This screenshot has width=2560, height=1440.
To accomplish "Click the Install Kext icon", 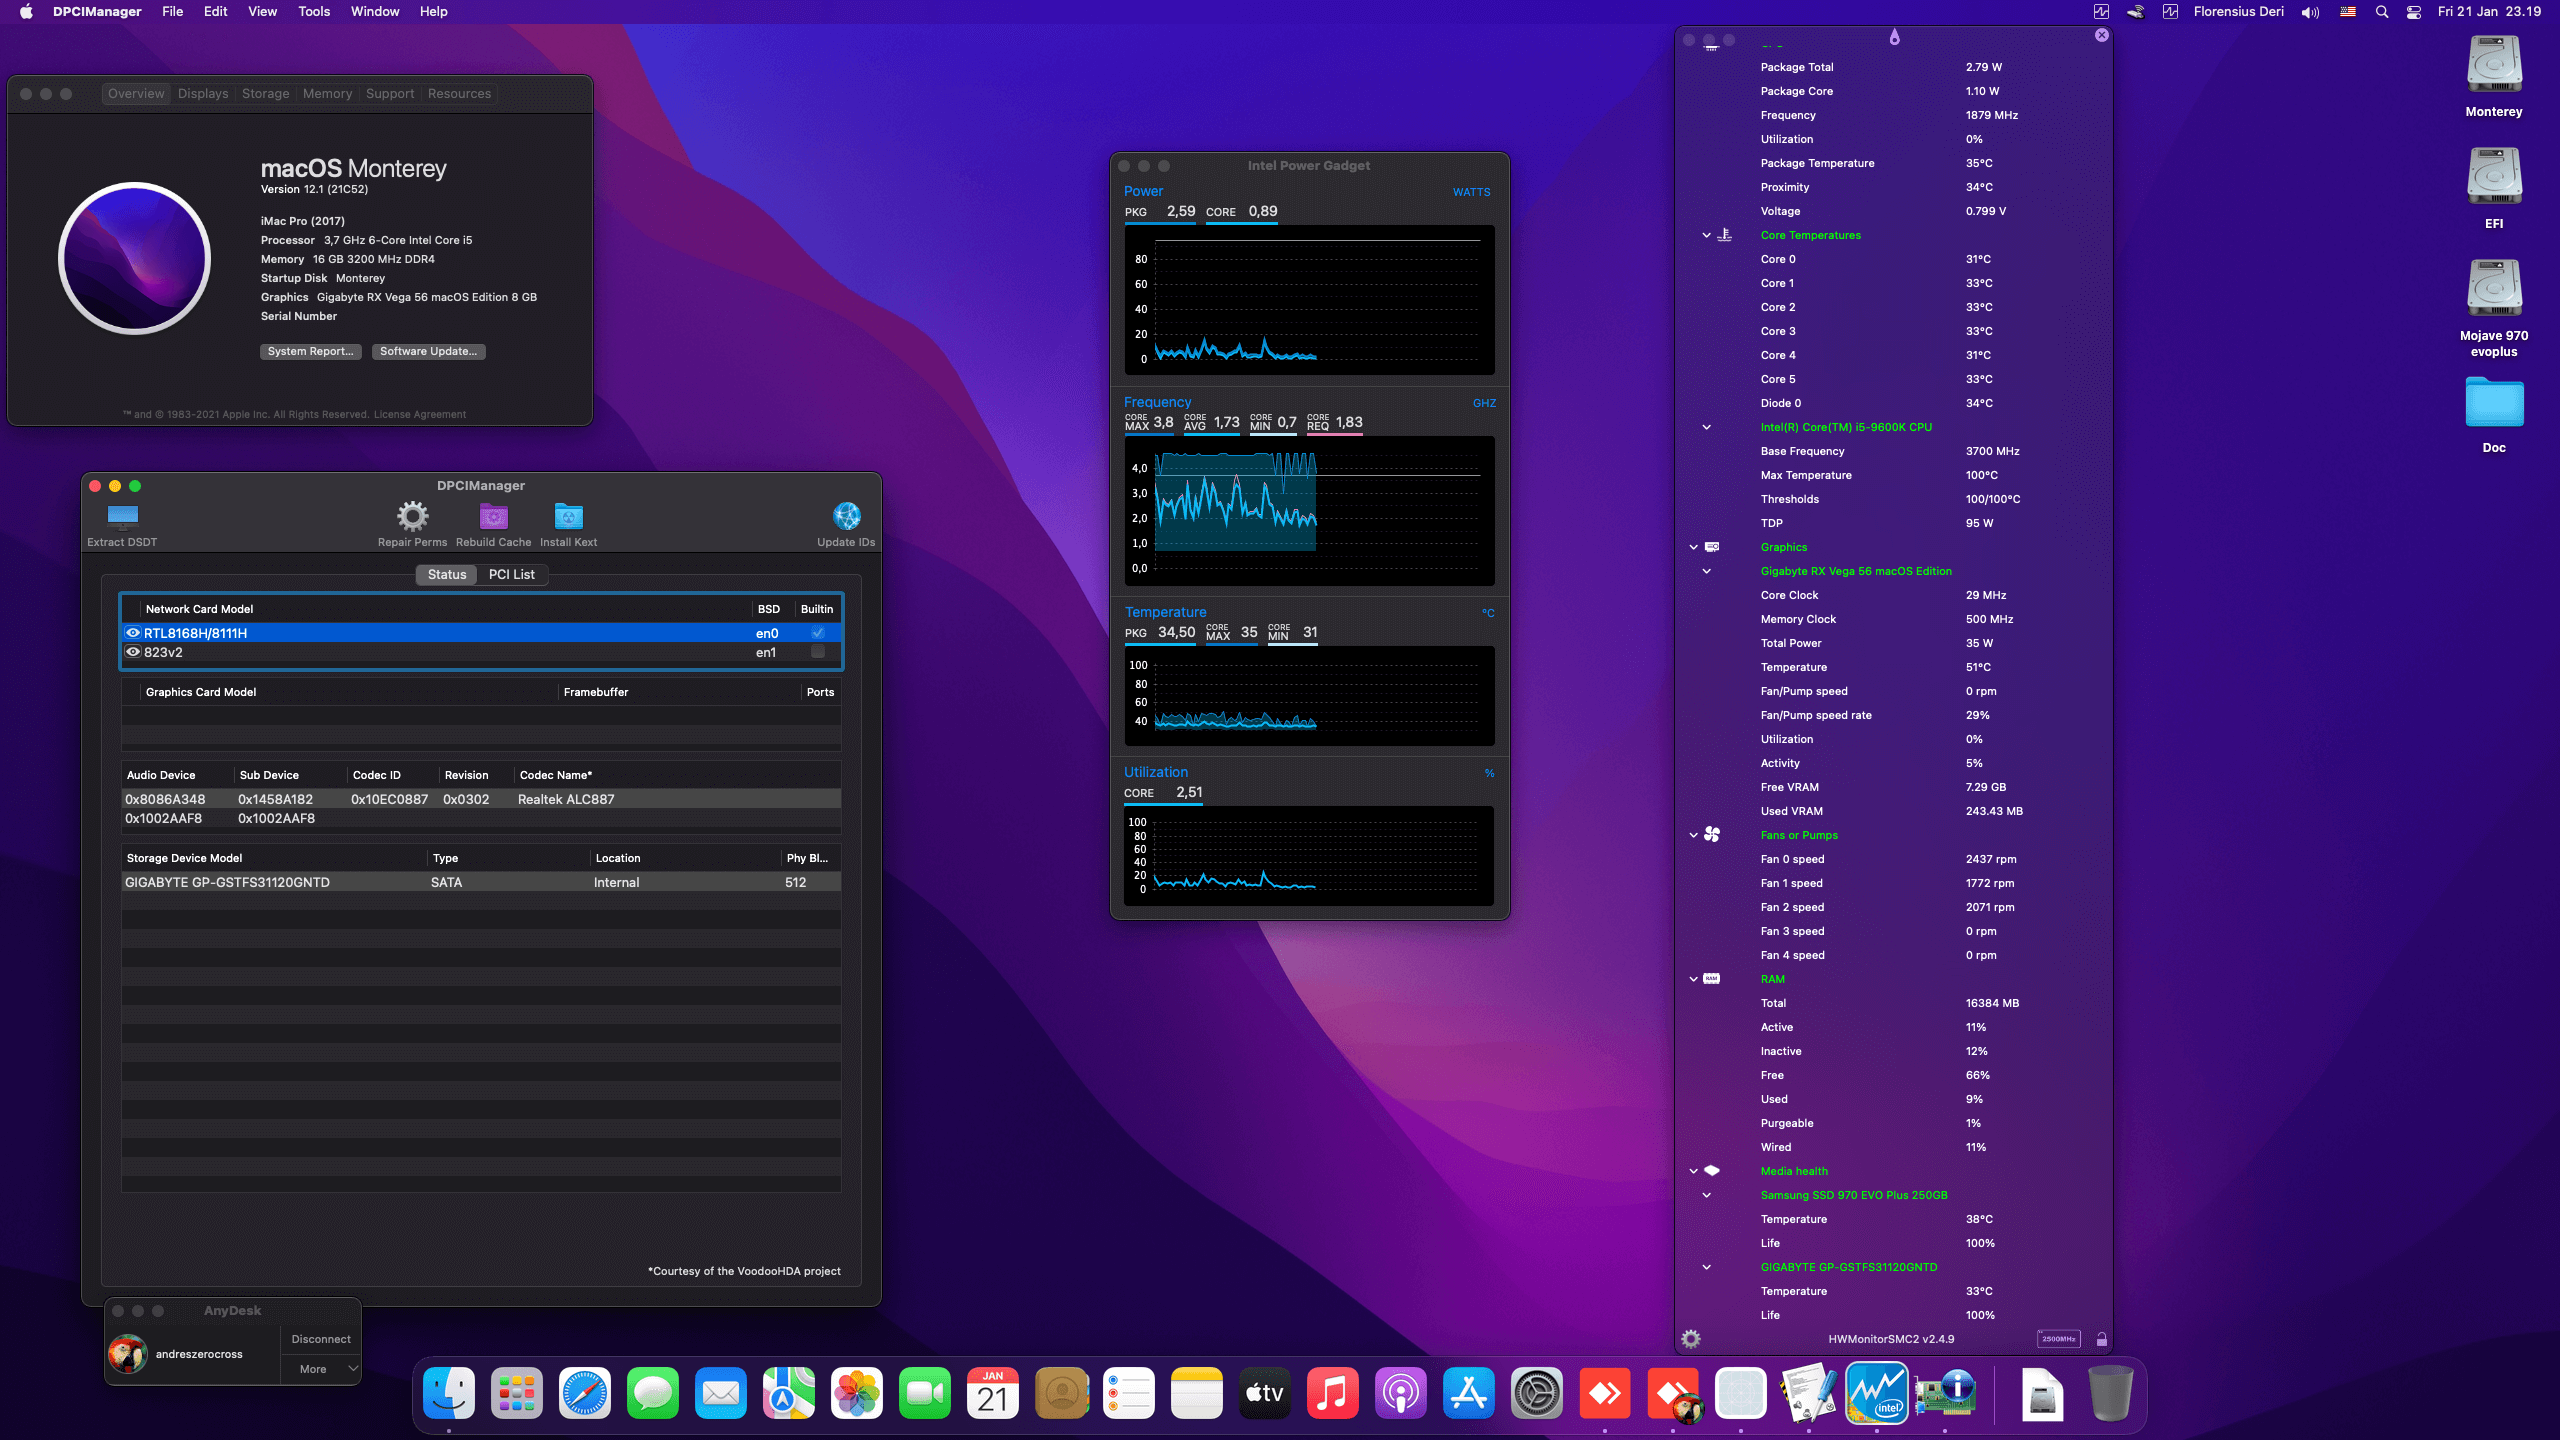I will 568,517.
